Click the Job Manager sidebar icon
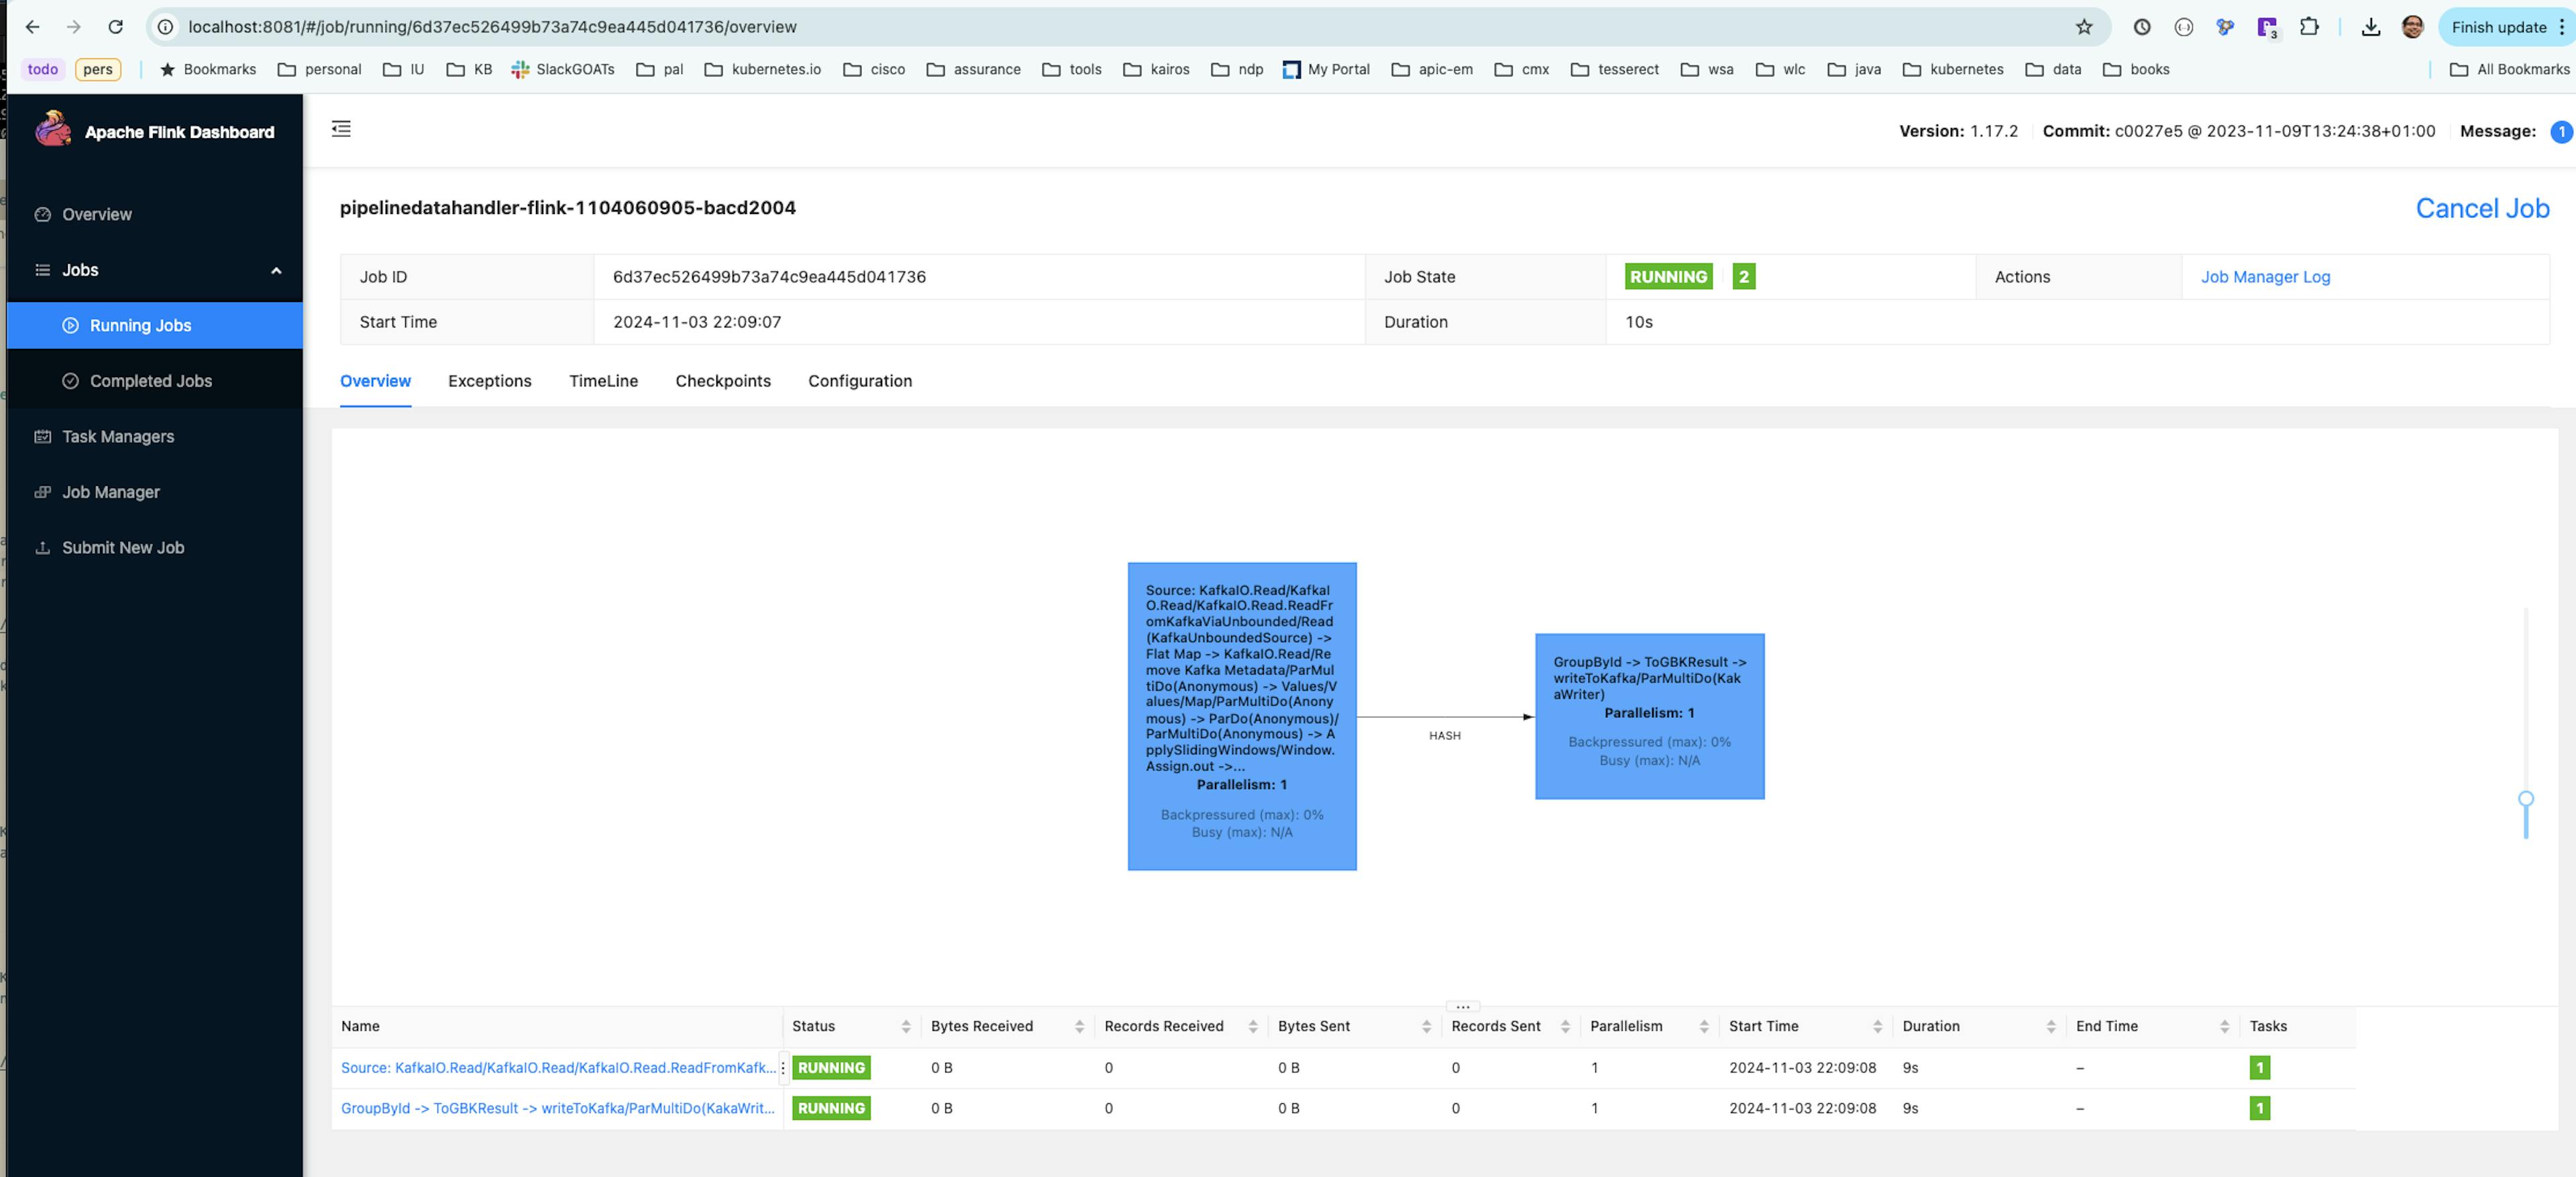 pos(43,491)
